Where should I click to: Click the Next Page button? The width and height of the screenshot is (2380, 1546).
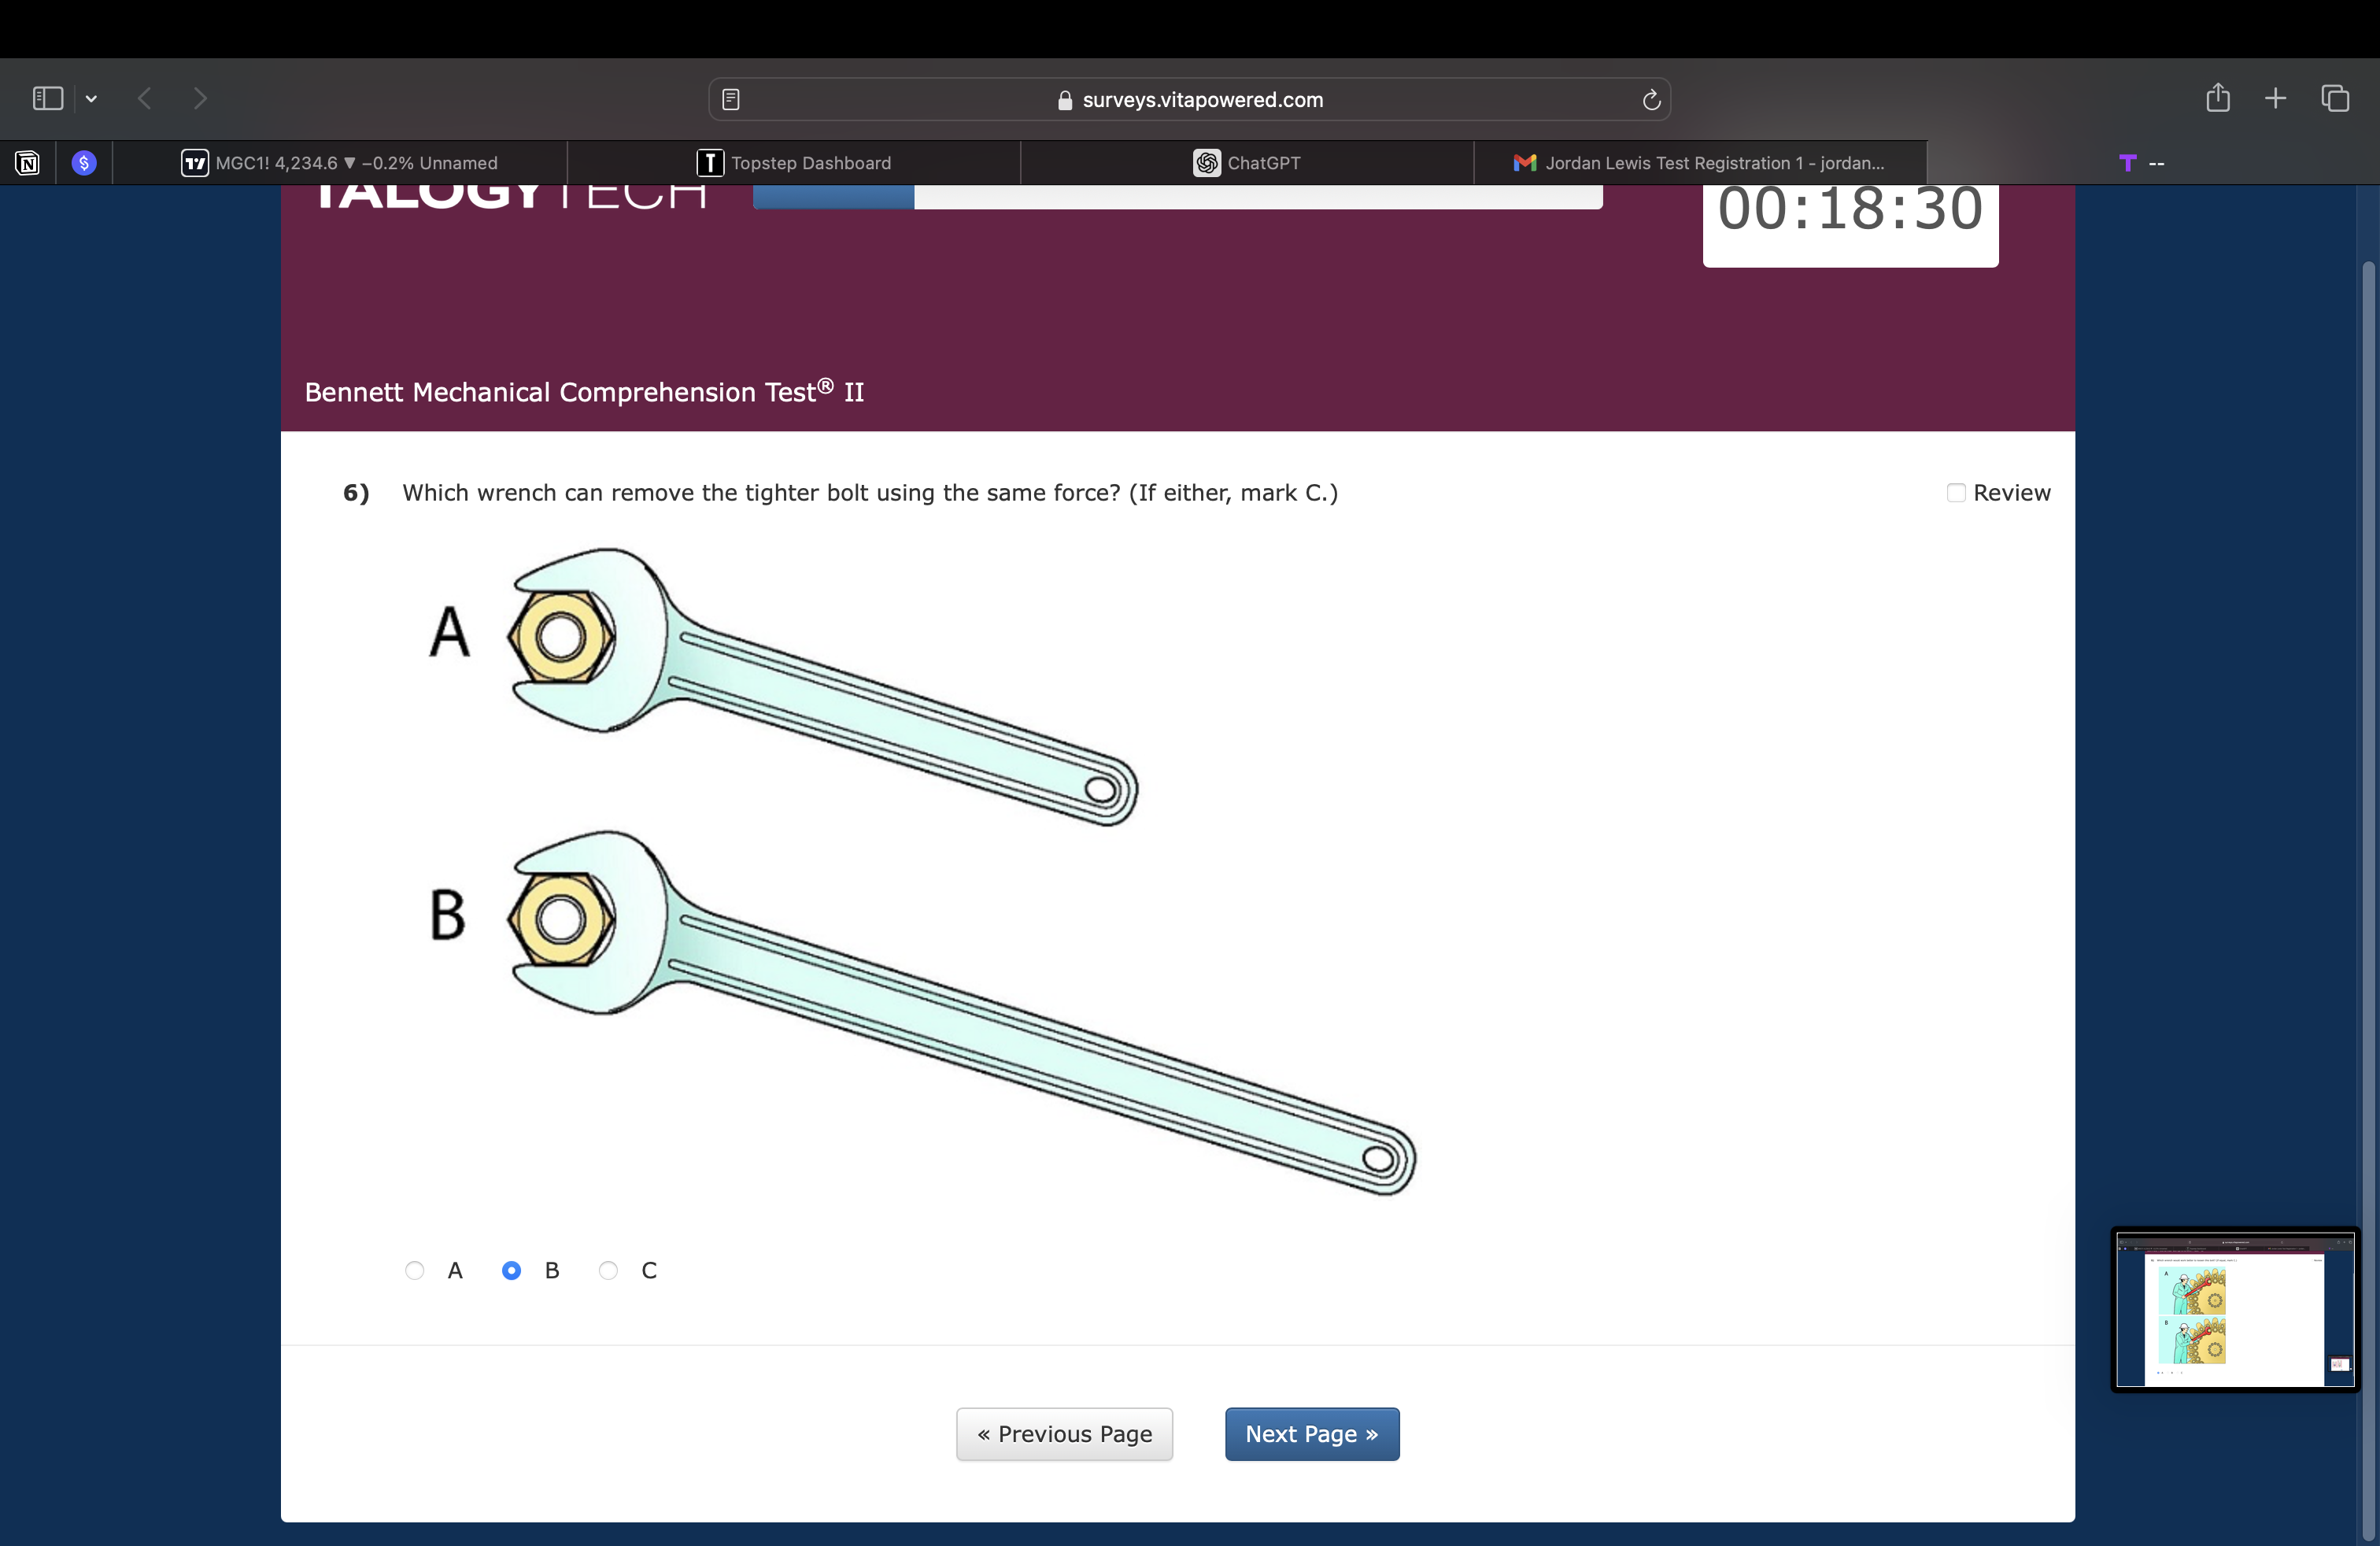coord(1311,1434)
